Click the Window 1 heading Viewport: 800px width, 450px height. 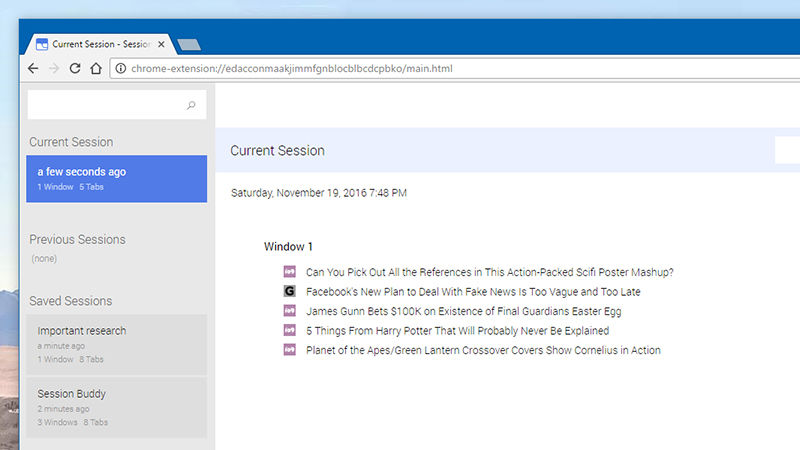point(288,246)
